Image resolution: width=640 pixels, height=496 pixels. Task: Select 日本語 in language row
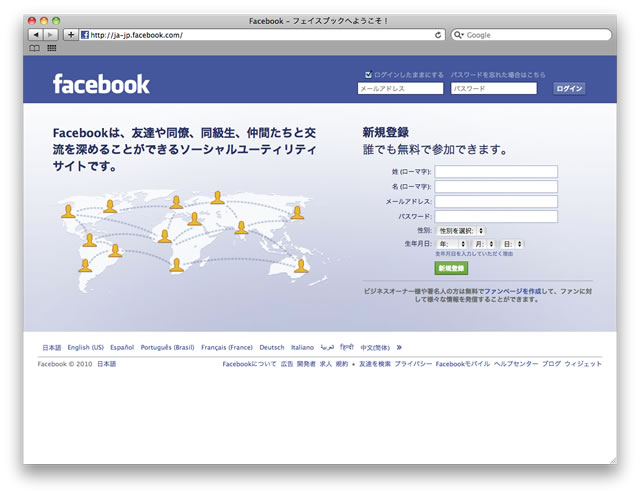[52, 347]
